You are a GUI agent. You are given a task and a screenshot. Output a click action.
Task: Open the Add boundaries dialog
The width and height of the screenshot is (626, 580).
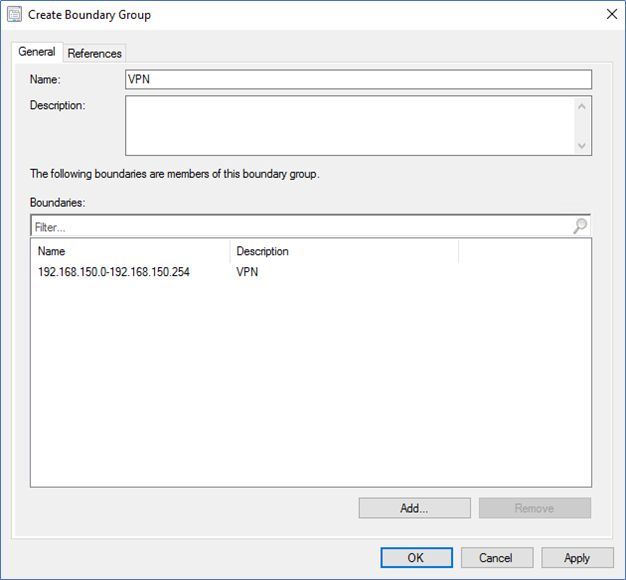tap(414, 508)
